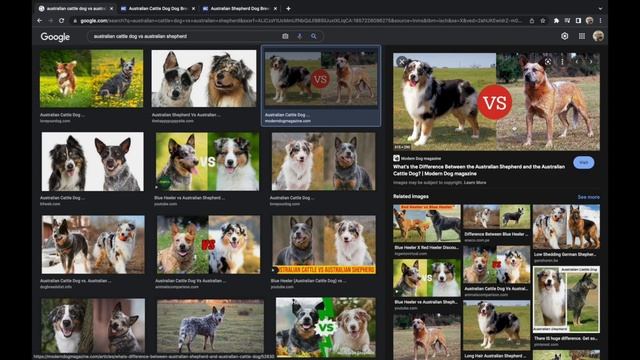Search by image with camera icon
The image size is (640, 360).
coord(285,36)
